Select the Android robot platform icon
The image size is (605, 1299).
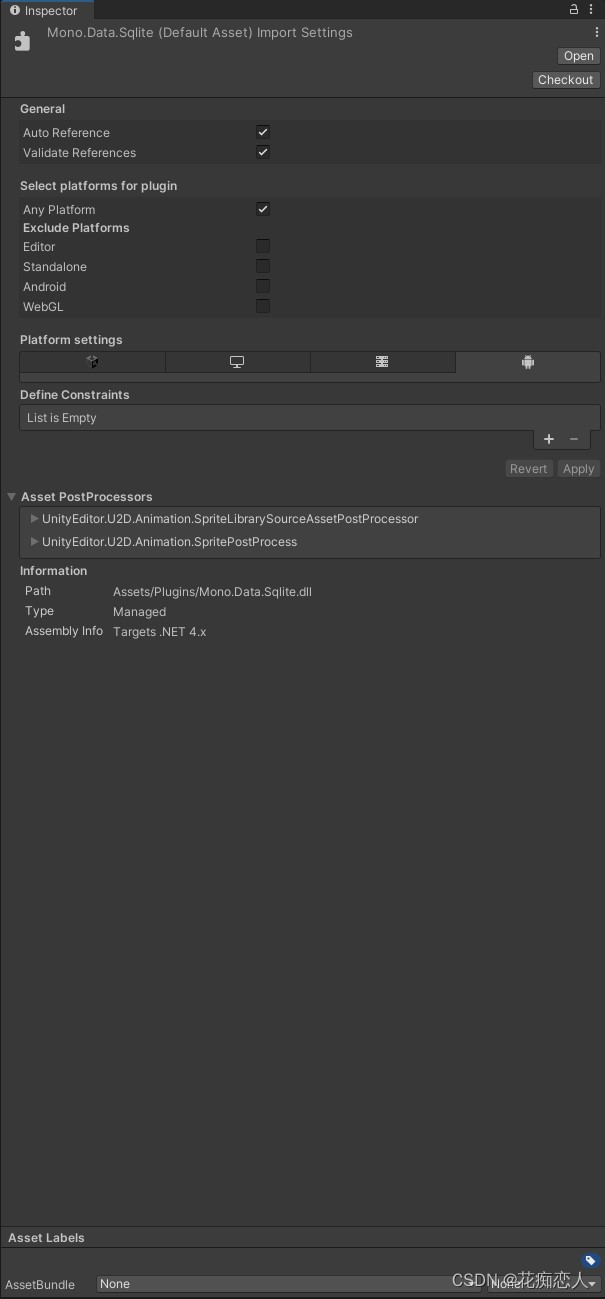528,361
